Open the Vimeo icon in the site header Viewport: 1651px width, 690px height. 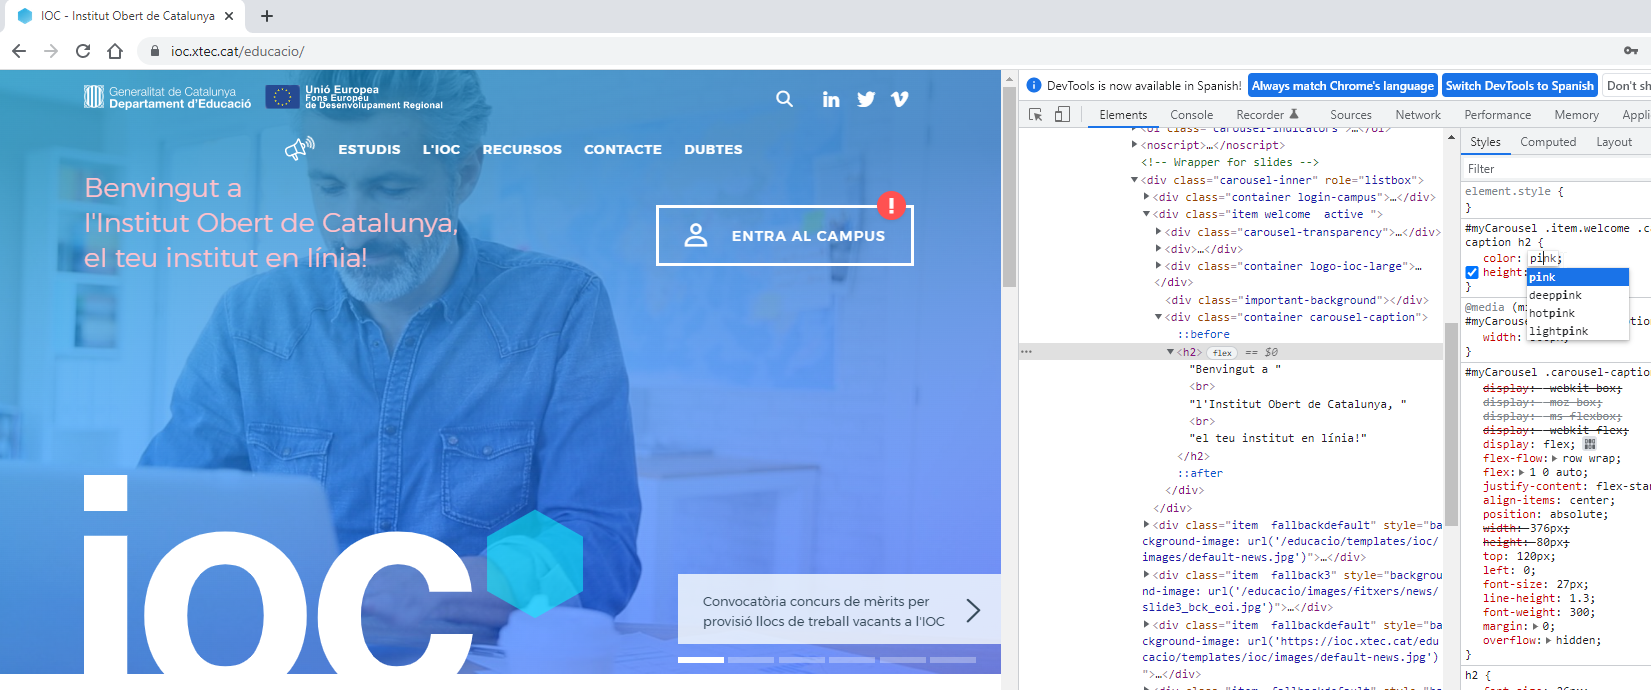(900, 99)
